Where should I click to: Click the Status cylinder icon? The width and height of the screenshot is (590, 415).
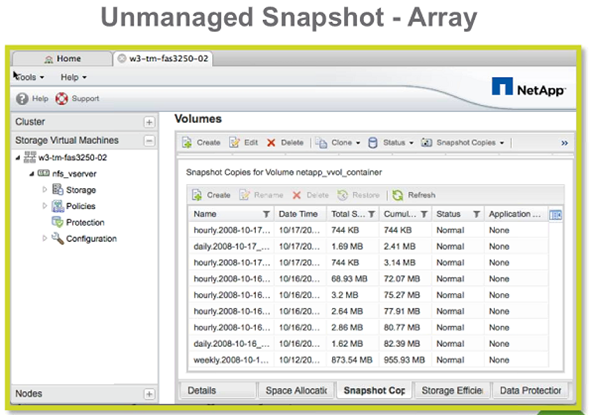click(x=373, y=143)
